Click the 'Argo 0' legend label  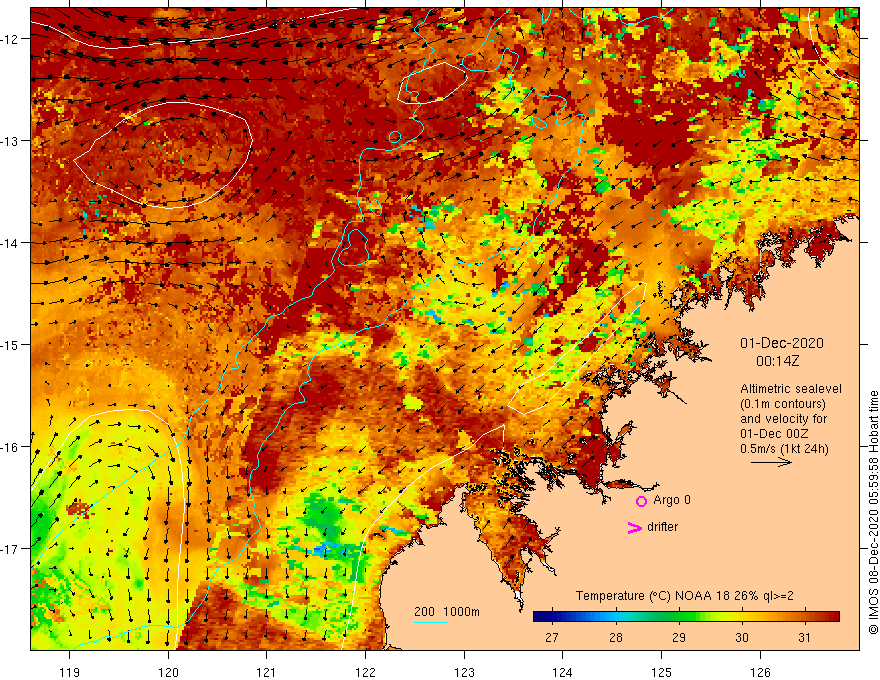pos(672,500)
